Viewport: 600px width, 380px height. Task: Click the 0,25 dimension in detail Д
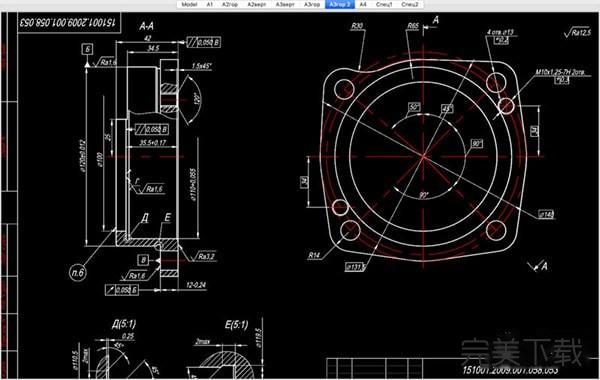coord(128,336)
